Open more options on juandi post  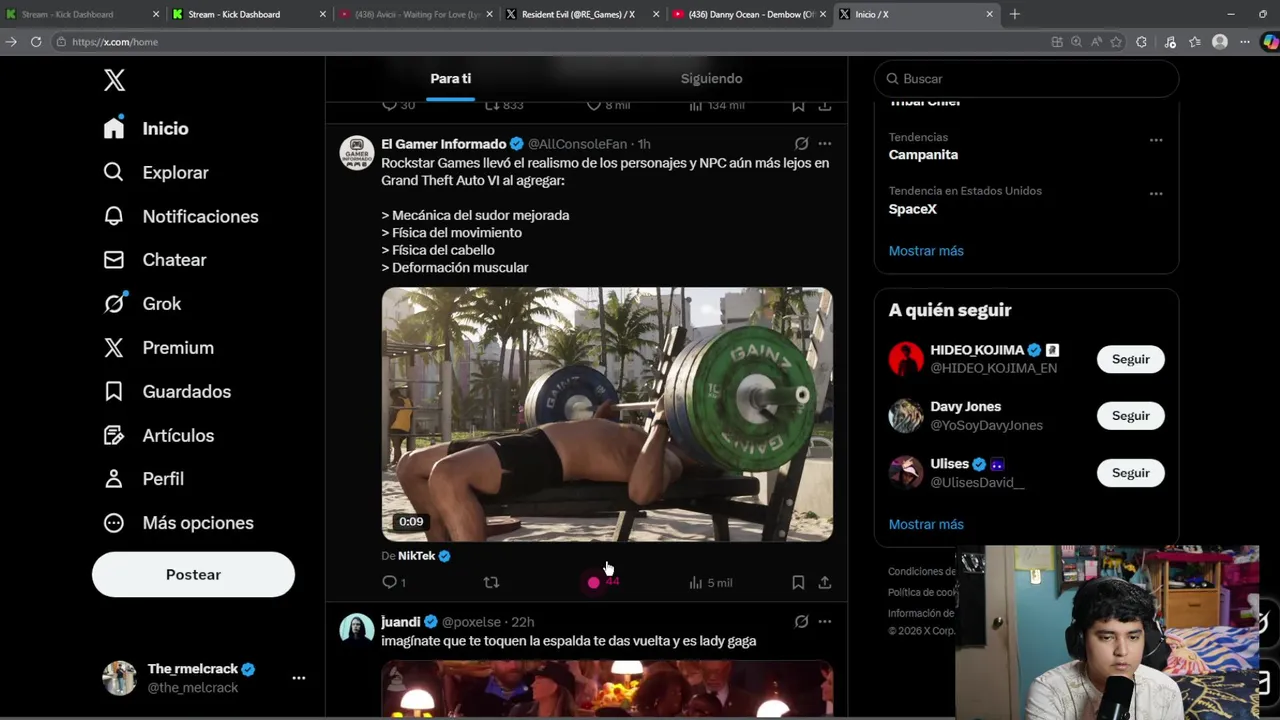tap(824, 622)
